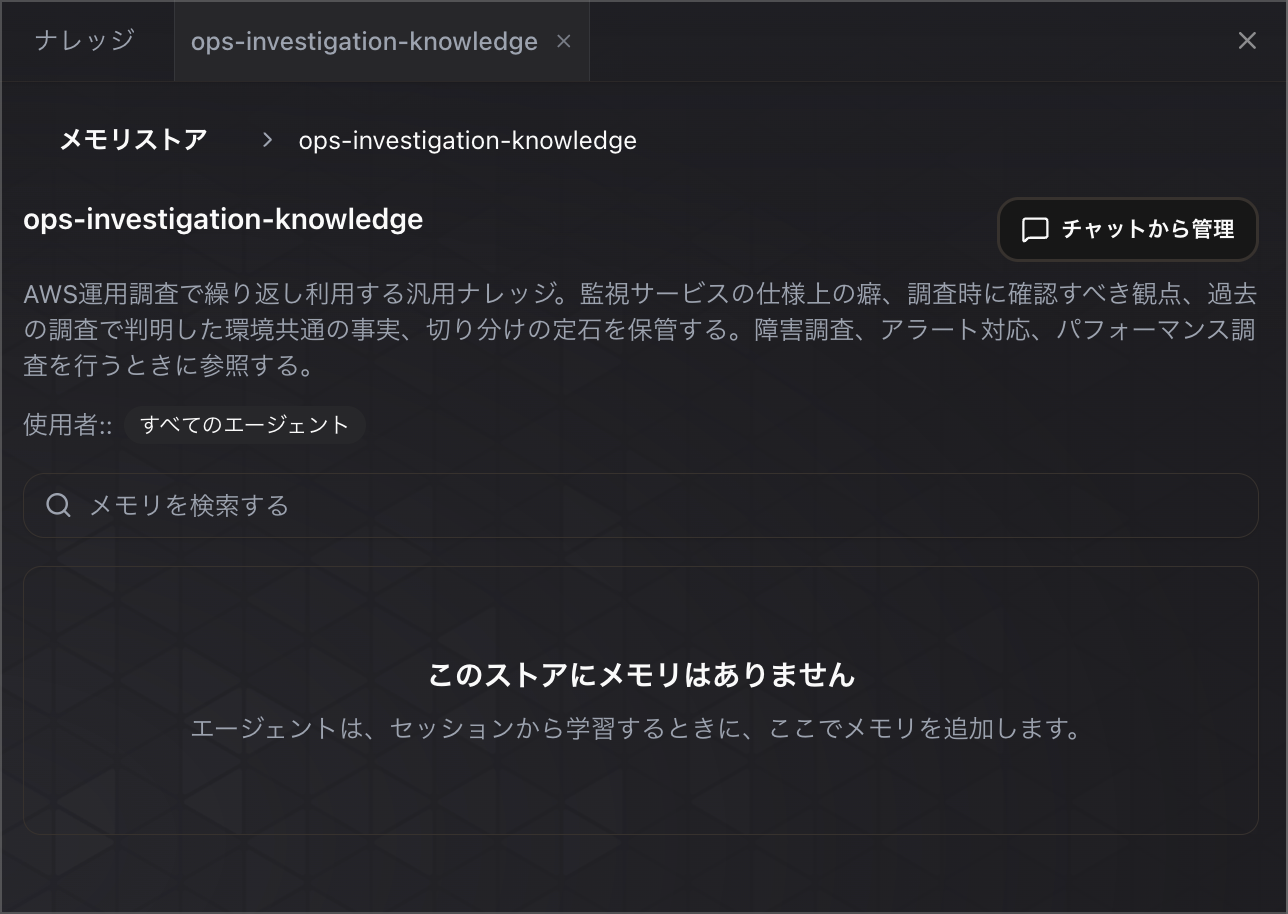Click the このストアにメモリはありません message

point(641,675)
